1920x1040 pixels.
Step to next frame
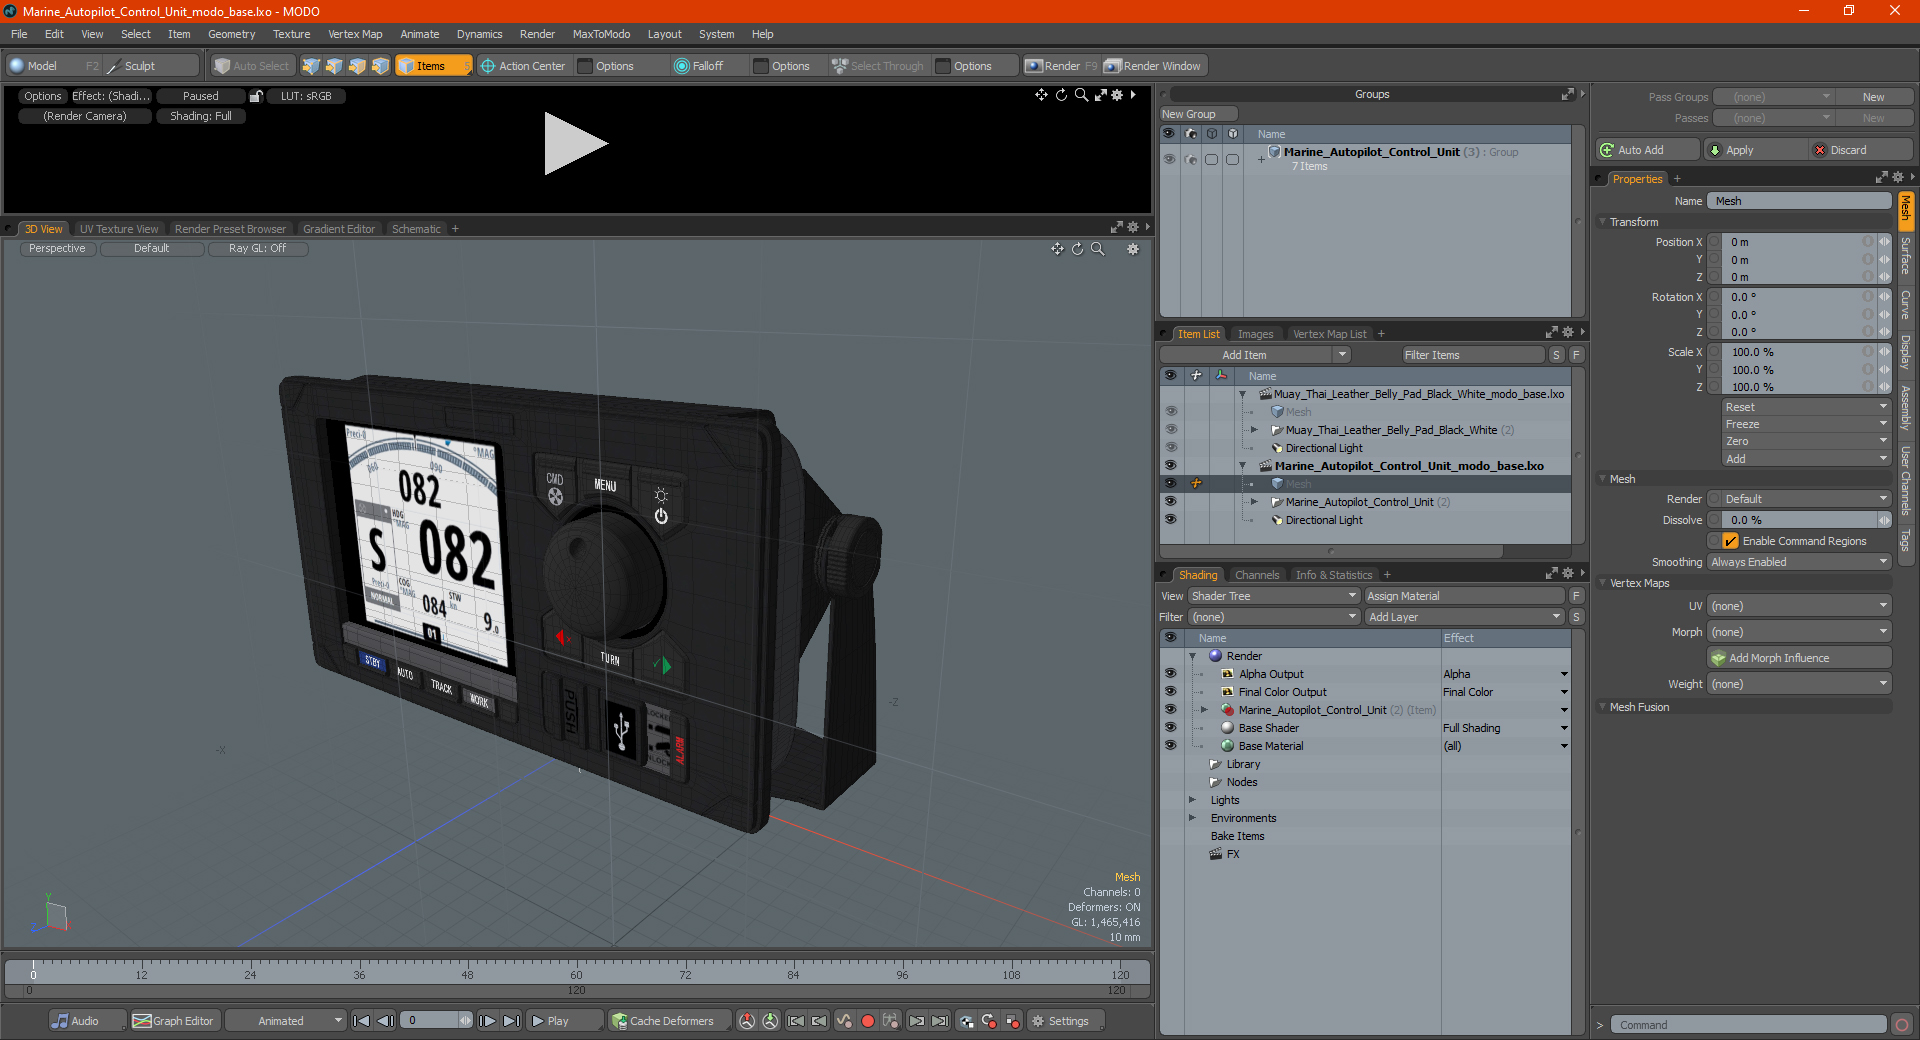click(x=488, y=1021)
